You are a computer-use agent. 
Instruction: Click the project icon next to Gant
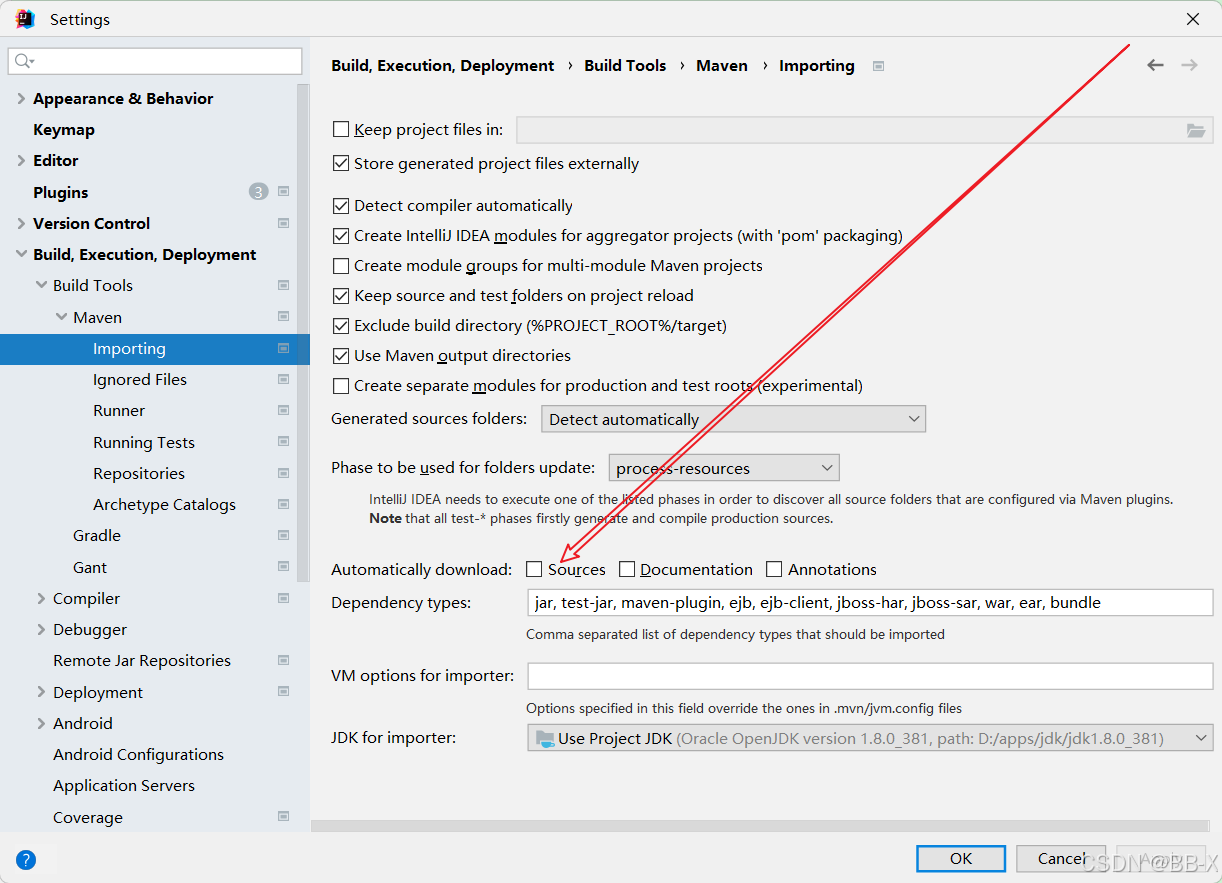coord(284,567)
